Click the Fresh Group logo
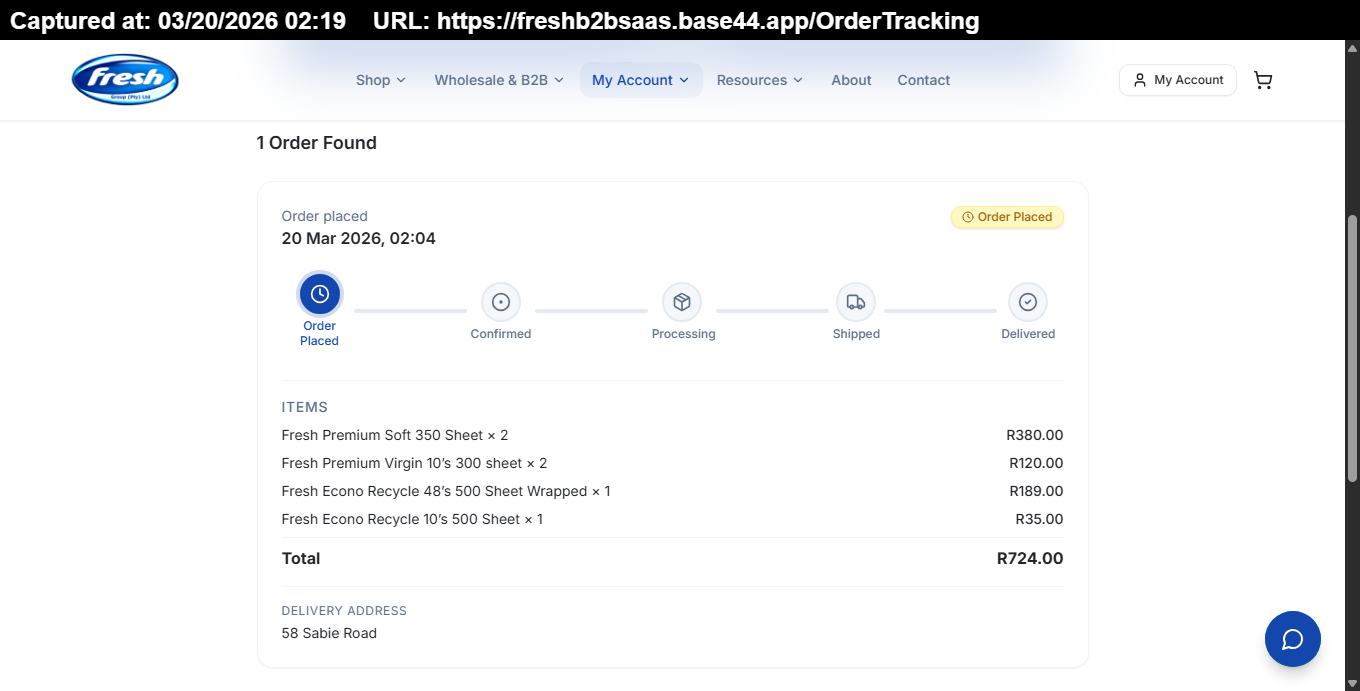 (x=125, y=79)
